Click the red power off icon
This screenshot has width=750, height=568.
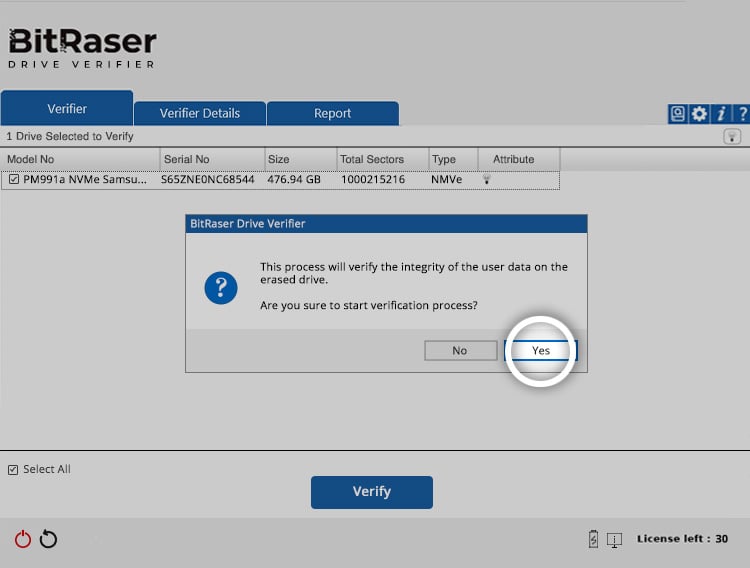tap(22, 539)
